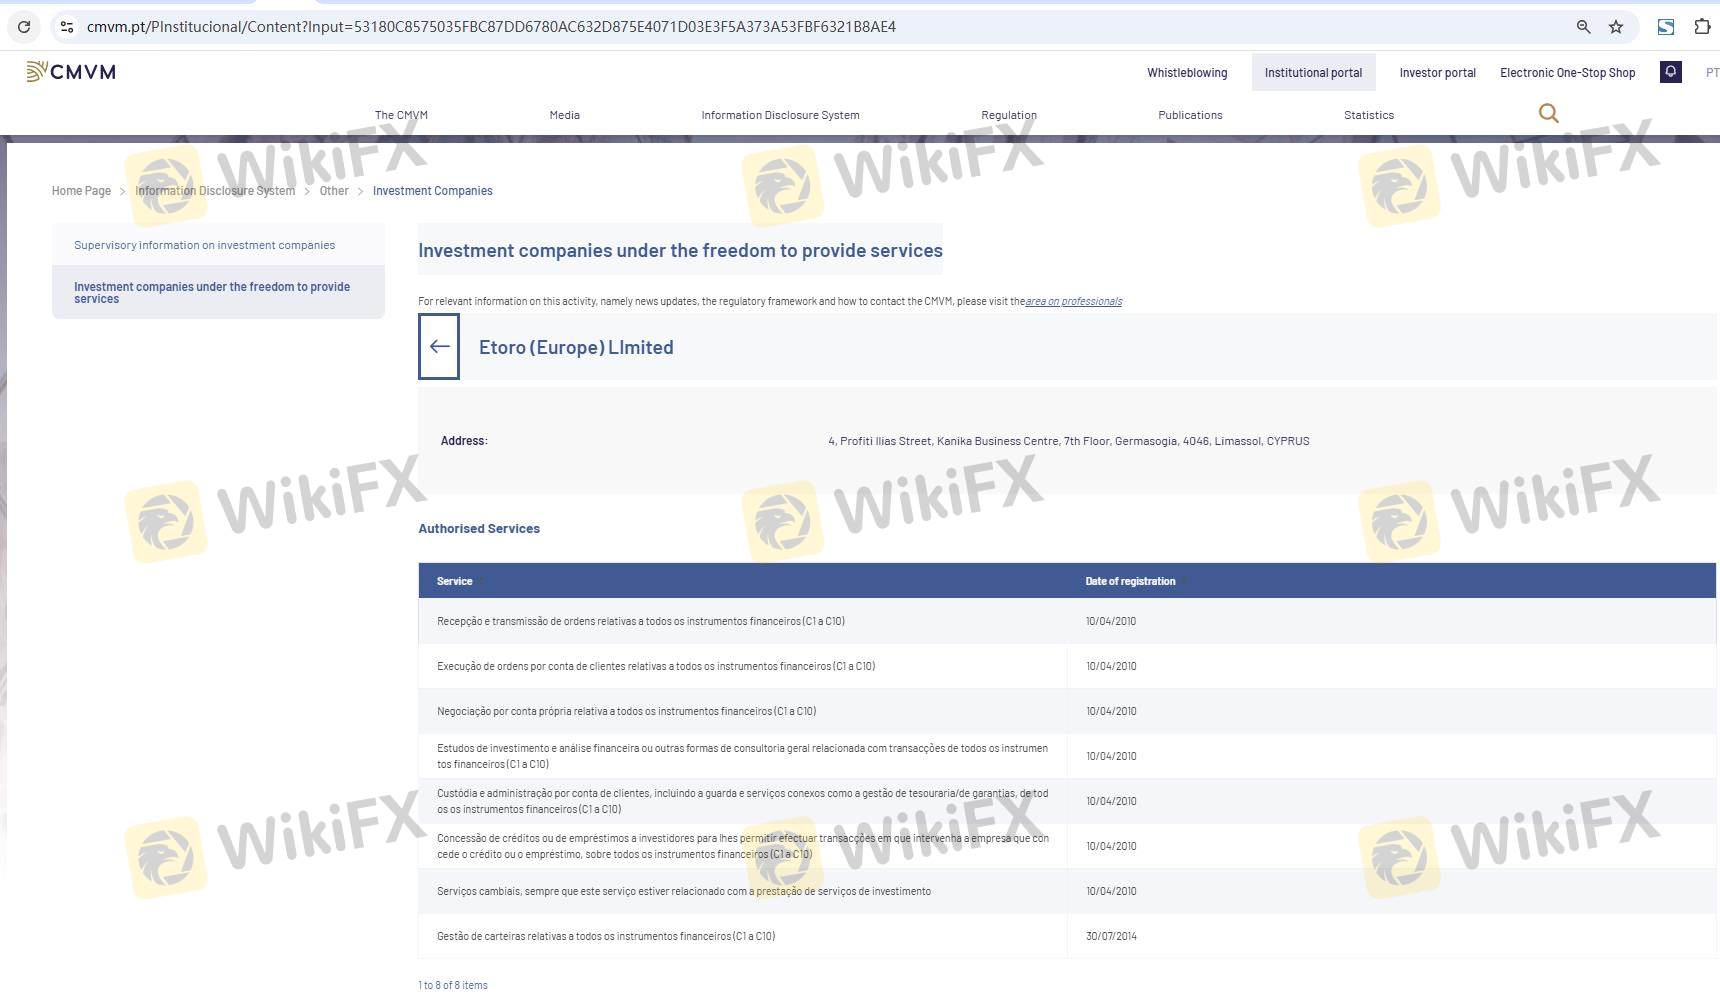Open site search with the orange magnifier
Image resolution: width=1720 pixels, height=1003 pixels.
(x=1548, y=114)
